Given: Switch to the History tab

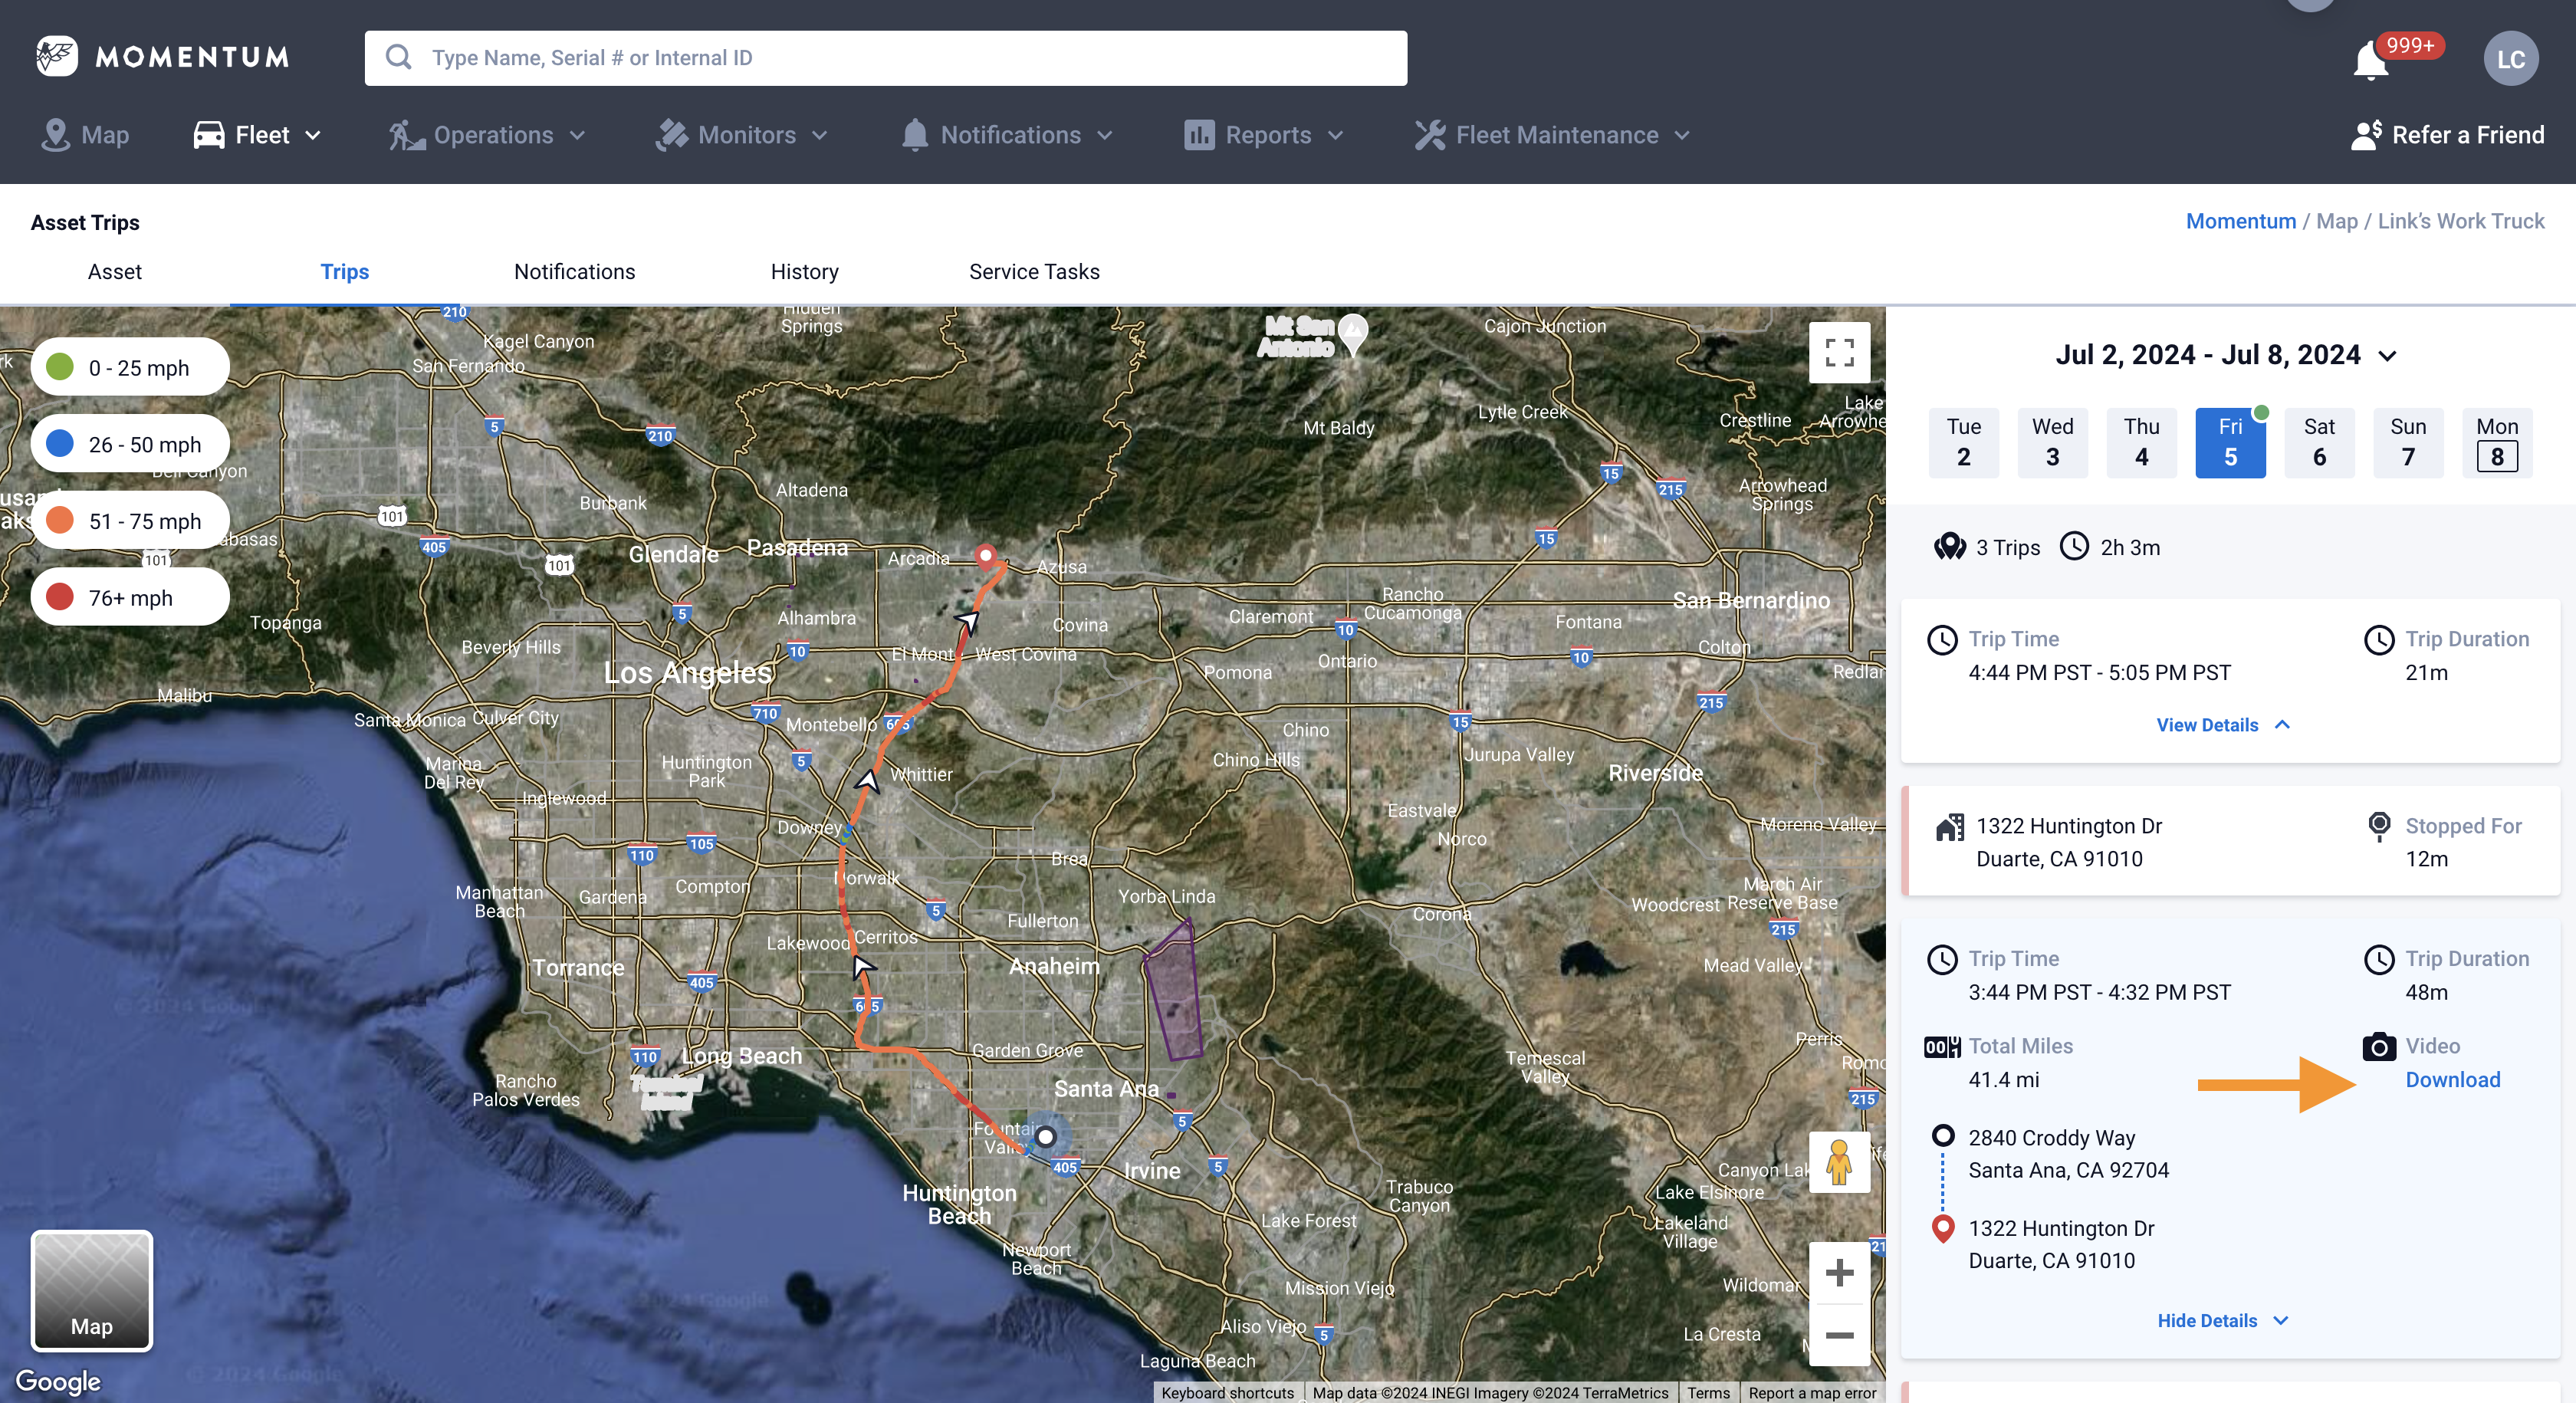Looking at the screenshot, I should click(x=804, y=271).
